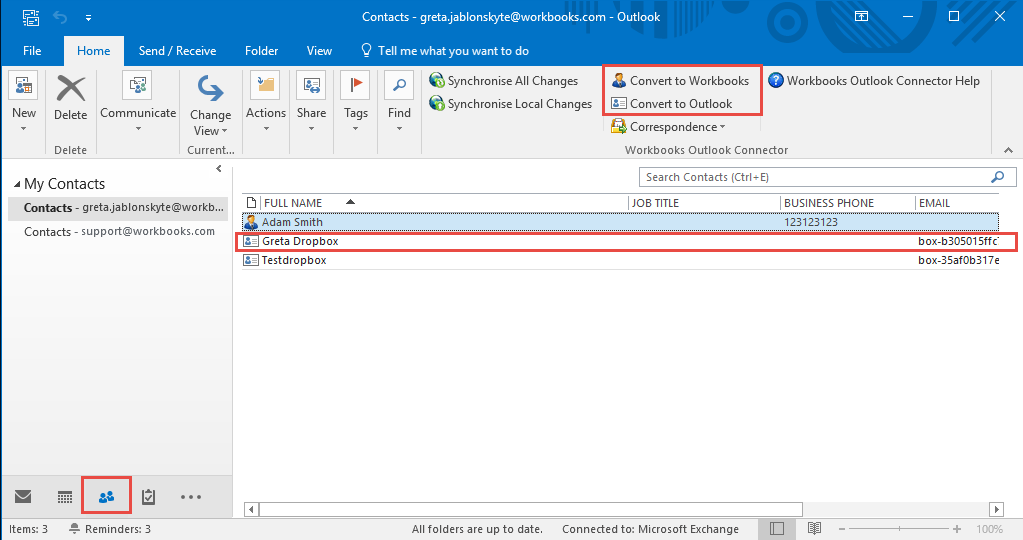
Task: Click the zoom slider in status bar
Action: 899,529
